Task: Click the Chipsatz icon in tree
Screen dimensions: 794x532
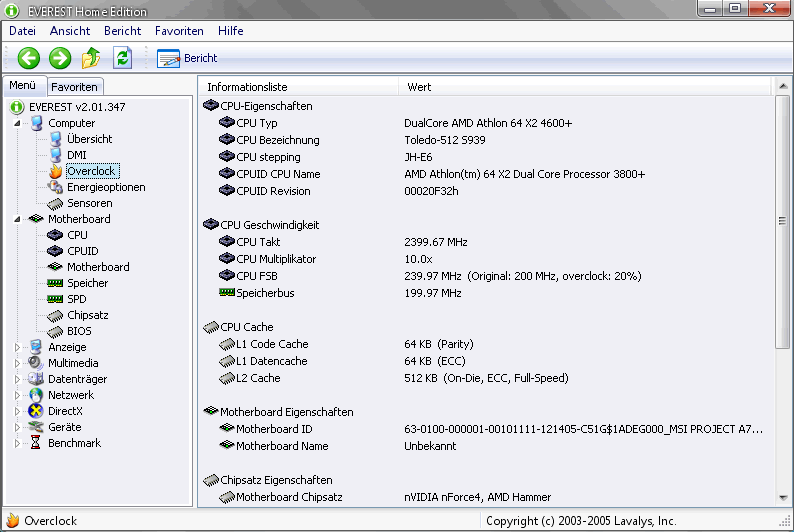Action: click(55, 316)
